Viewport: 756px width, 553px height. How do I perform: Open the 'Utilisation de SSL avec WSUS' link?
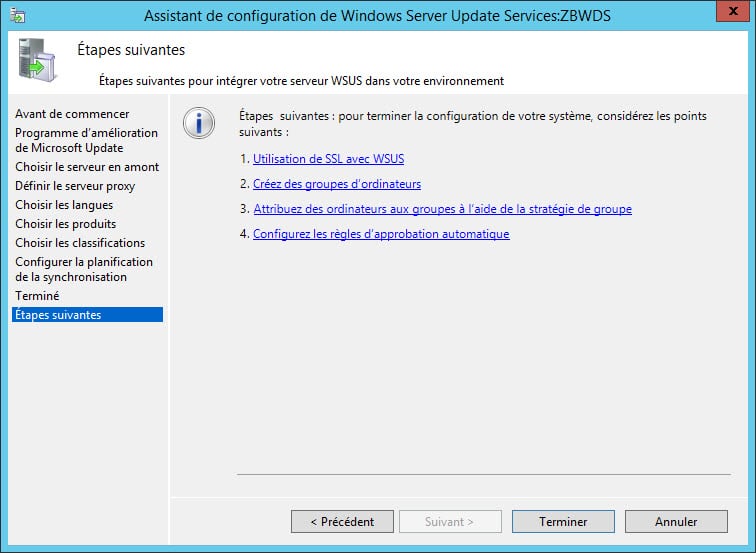pyautogui.click(x=328, y=159)
